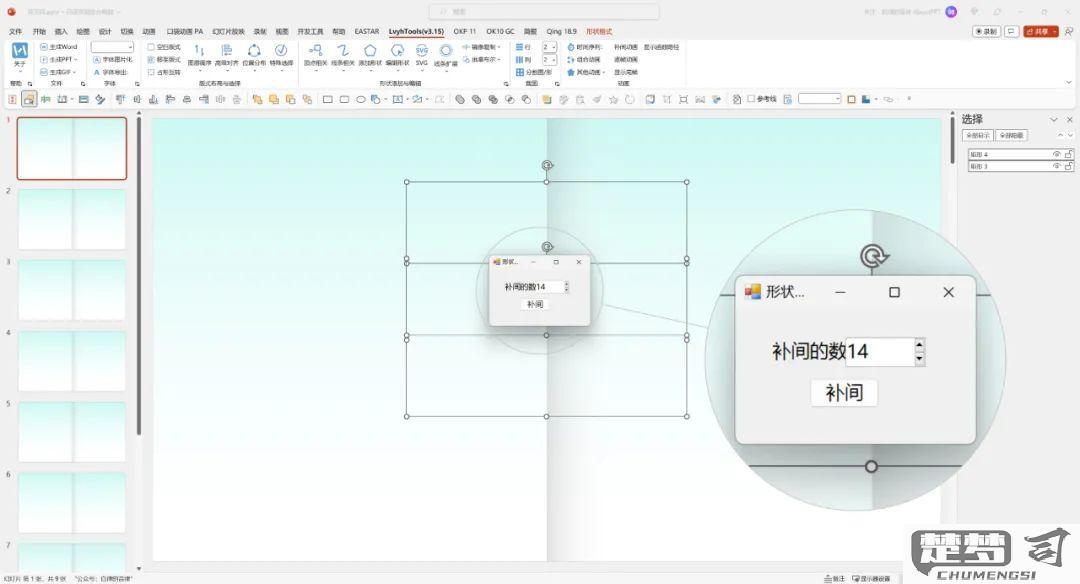Select the slide 2 thumbnail
The width and height of the screenshot is (1080, 584).
(72, 219)
